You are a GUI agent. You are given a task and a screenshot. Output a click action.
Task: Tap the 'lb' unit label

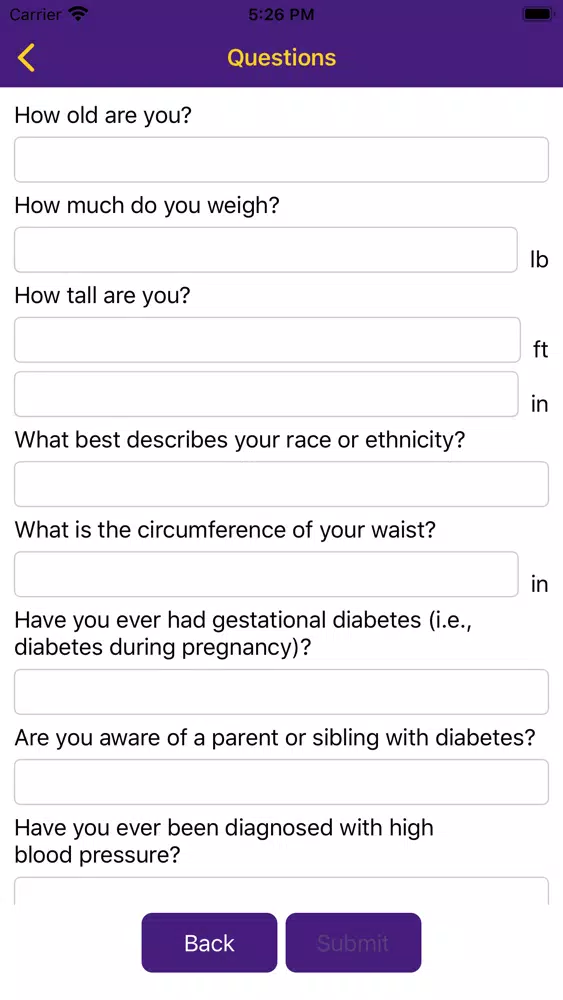[539, 260]
